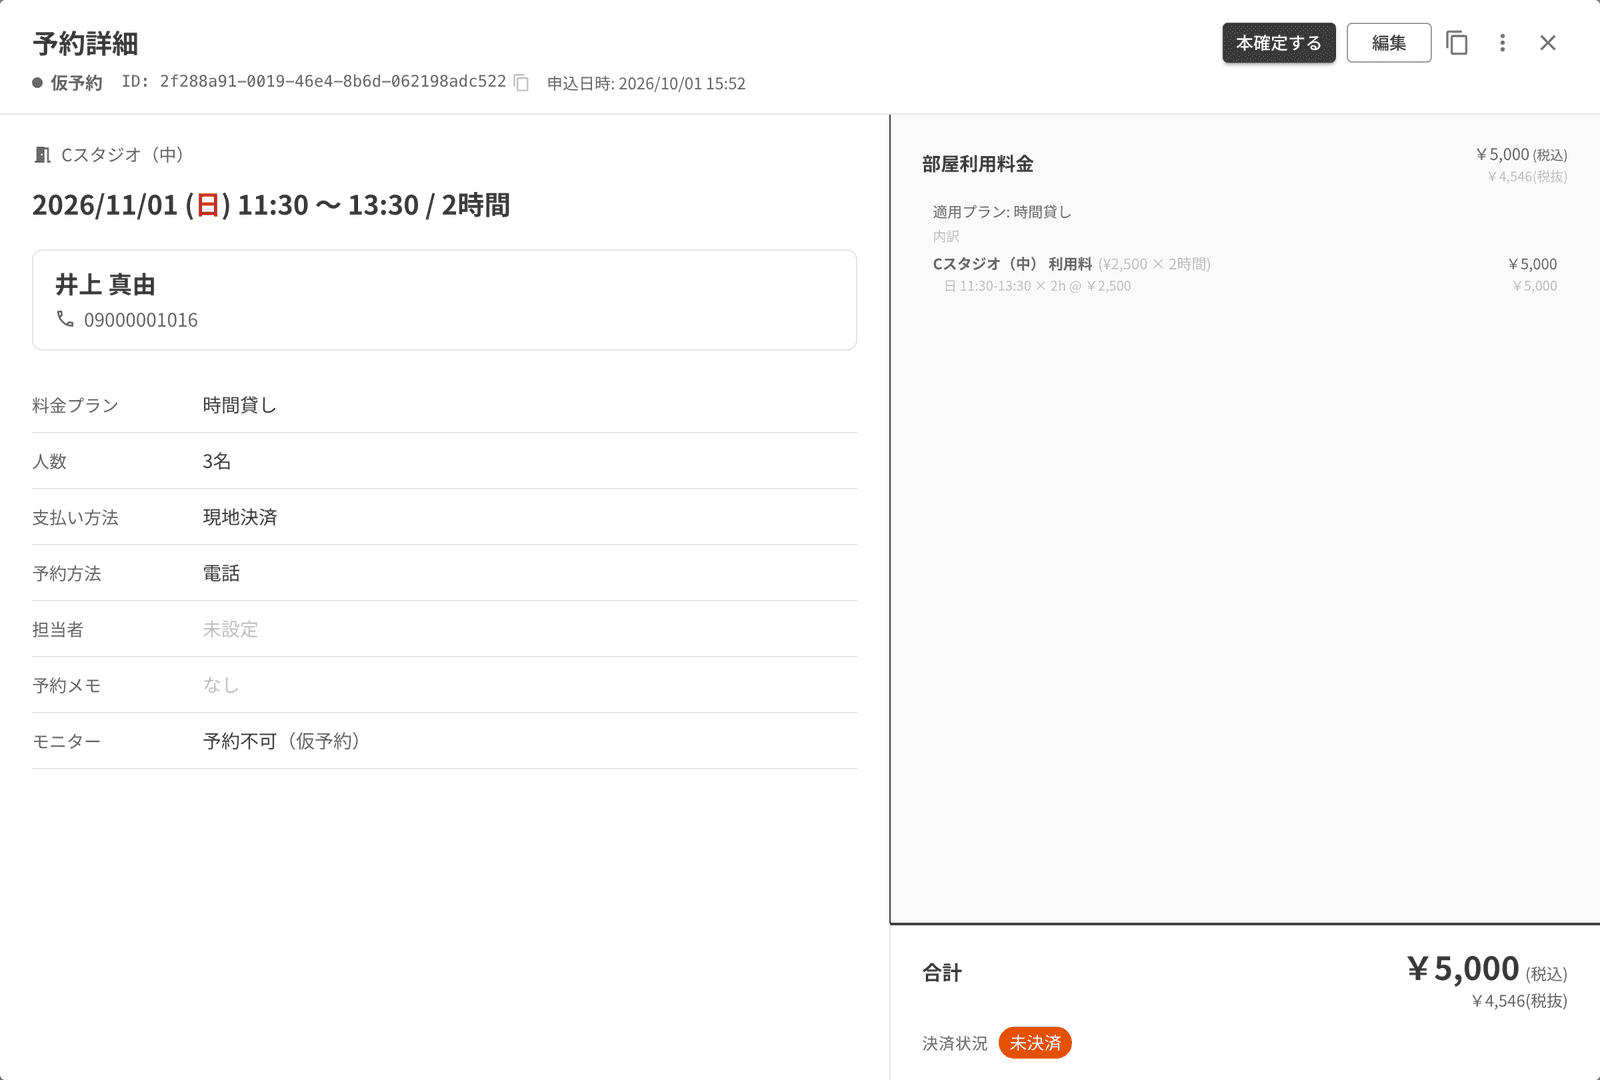
Task: Click the customer name 井上 真由
Action: [105, 285]
